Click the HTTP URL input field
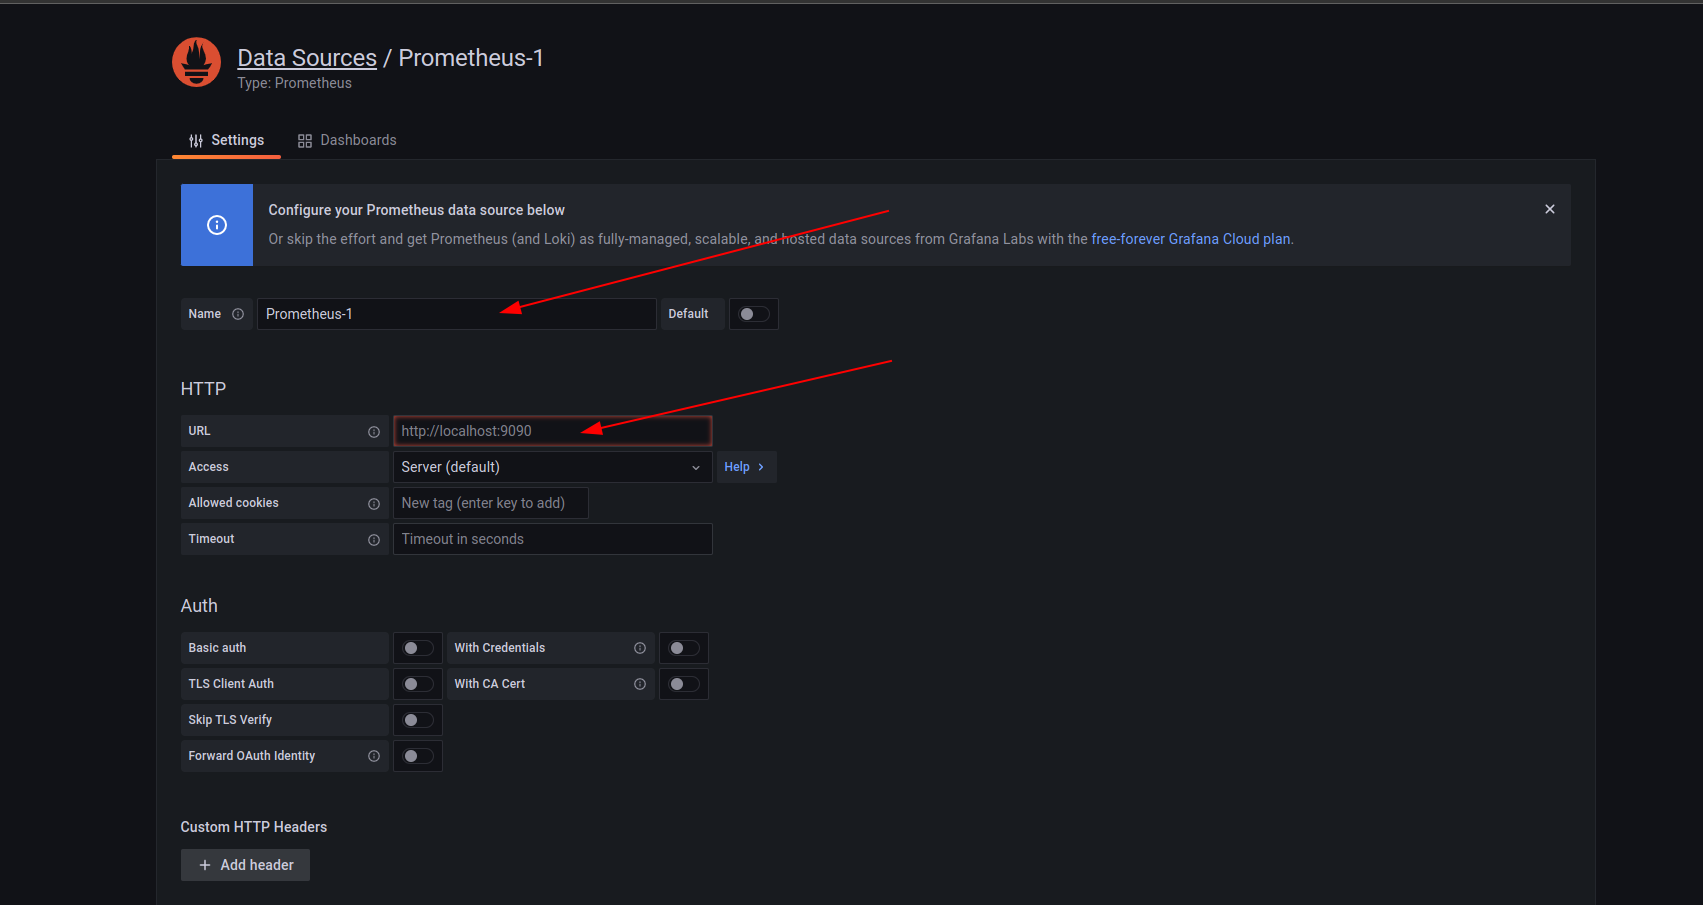The image size is (1703, 905). point(552,431)
